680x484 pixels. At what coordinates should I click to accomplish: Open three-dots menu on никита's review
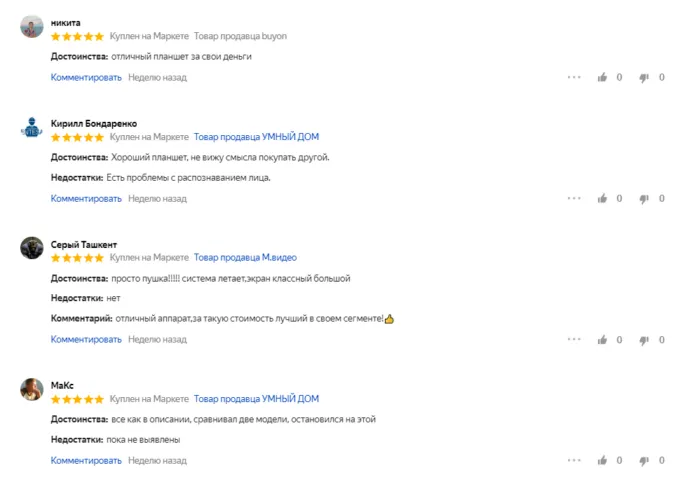[573, 77]
